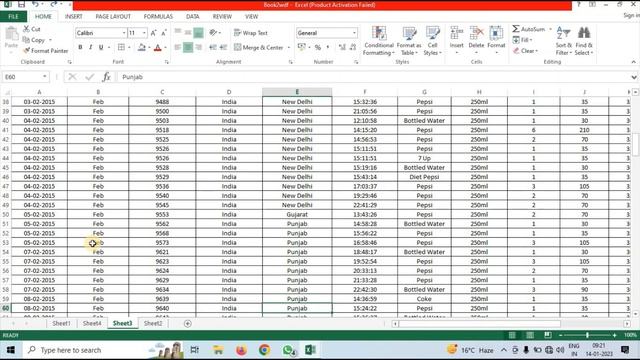
Task: Toggle Wrap Text
Action: pos(251,33)
